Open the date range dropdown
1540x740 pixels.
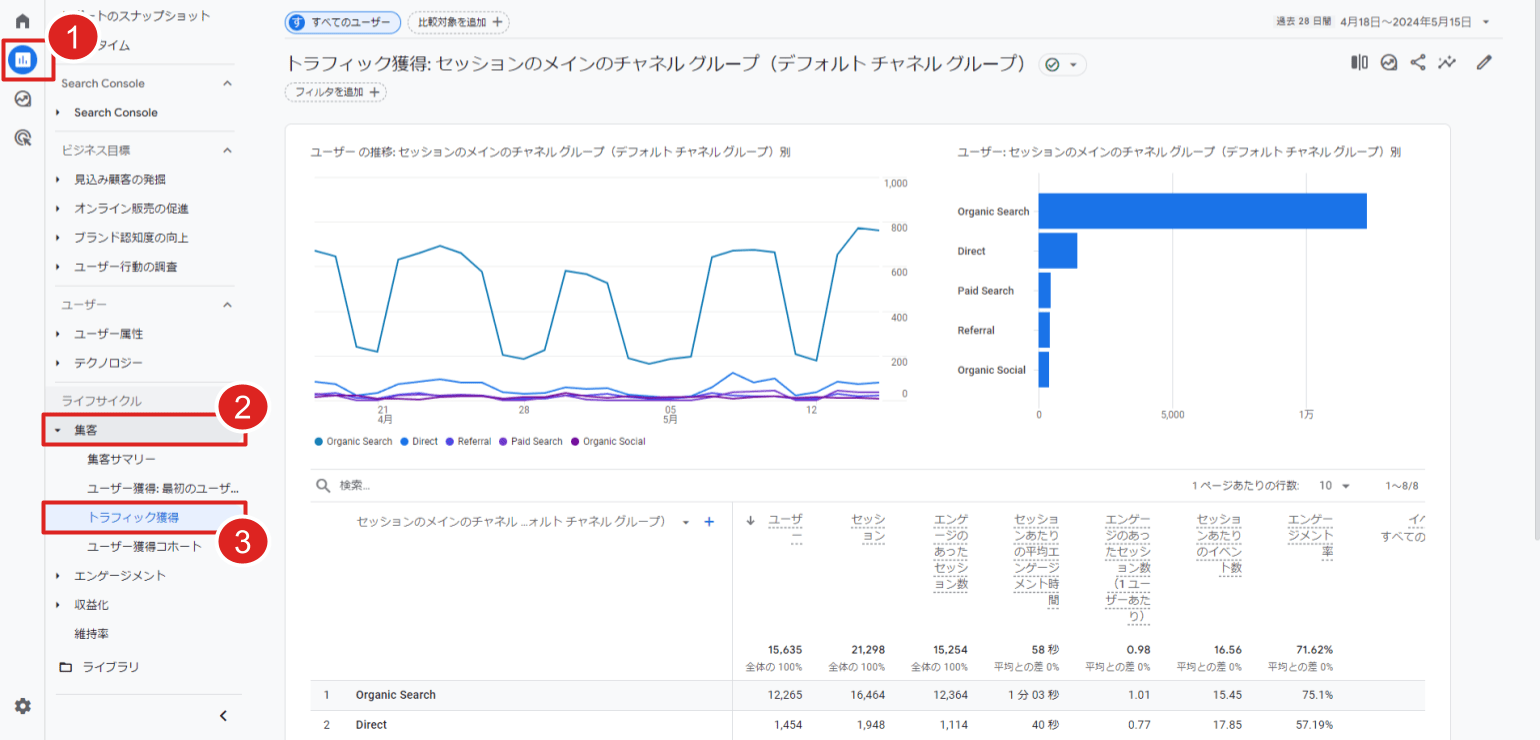(x=1383, y=22)
